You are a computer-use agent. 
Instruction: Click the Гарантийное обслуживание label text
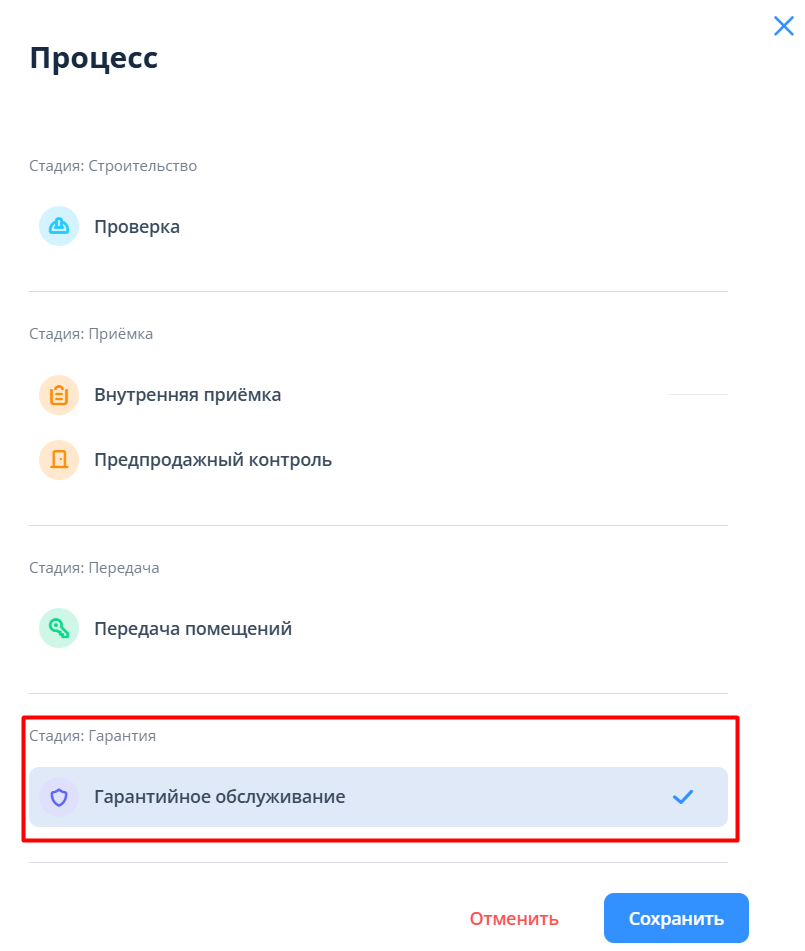click(219, 797)
